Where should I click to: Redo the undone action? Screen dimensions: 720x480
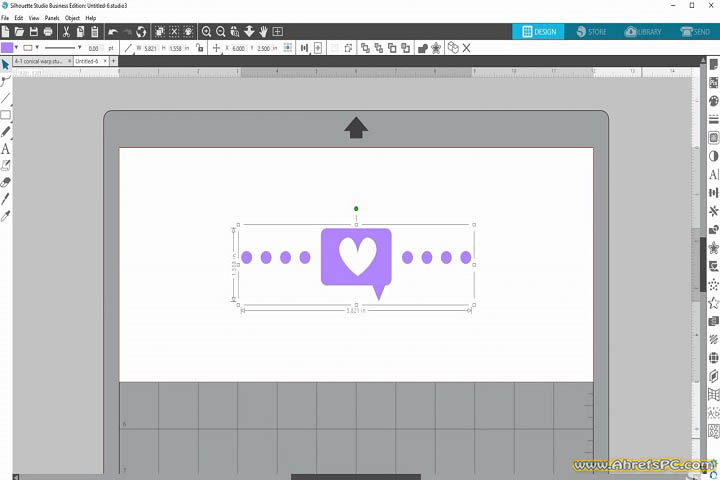point(127,32)
